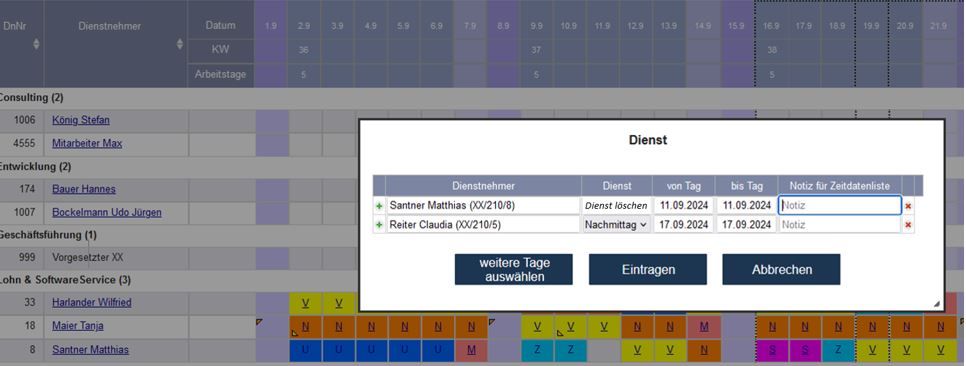
Task: Click the date header 16.9
Action: 772,26
